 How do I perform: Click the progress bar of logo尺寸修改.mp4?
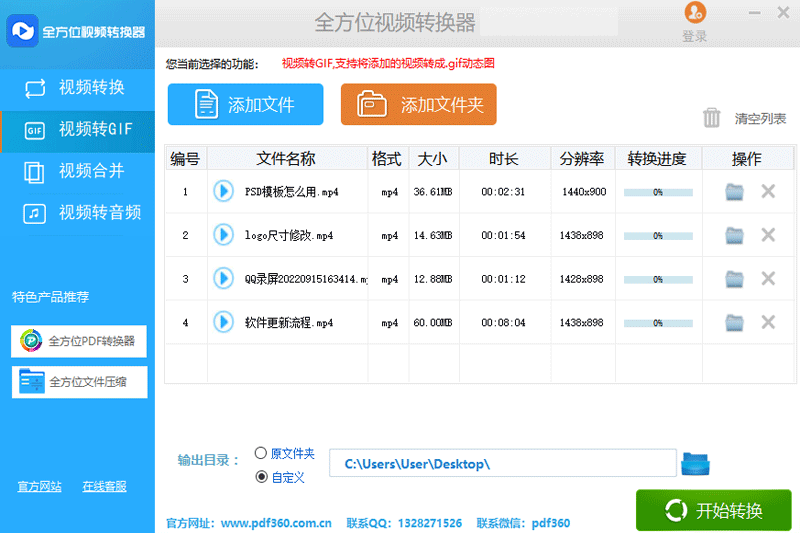[x=657, y=236]
